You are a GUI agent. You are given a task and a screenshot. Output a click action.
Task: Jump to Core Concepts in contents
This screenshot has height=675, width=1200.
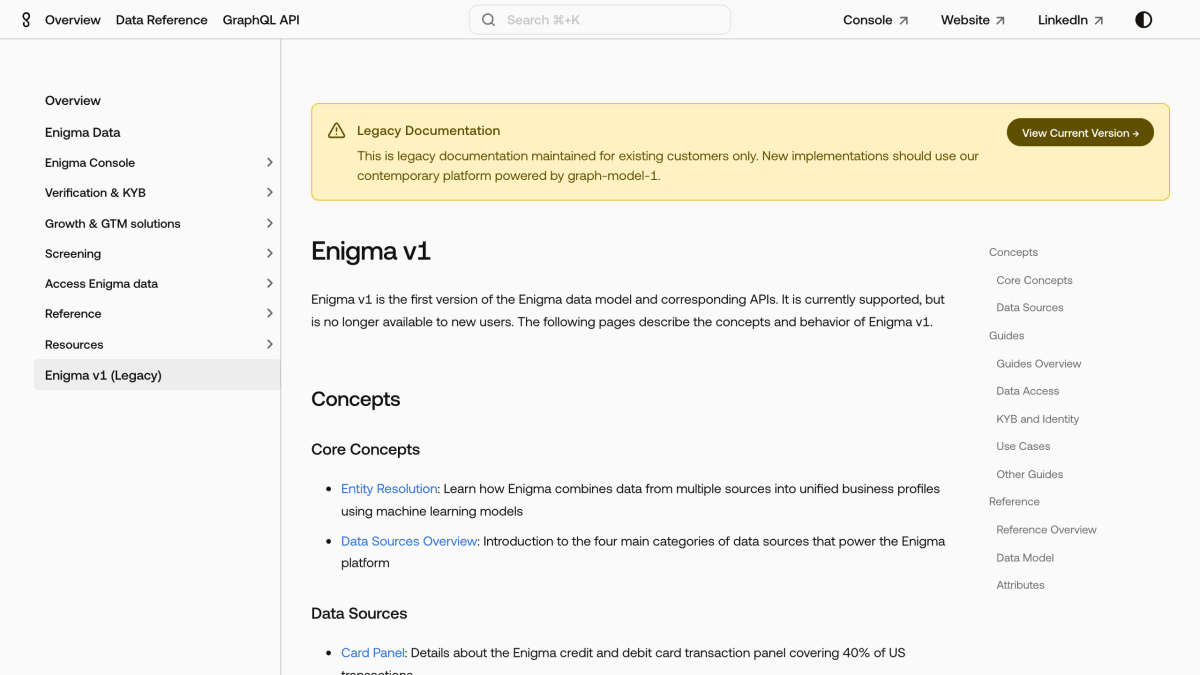1034,280
